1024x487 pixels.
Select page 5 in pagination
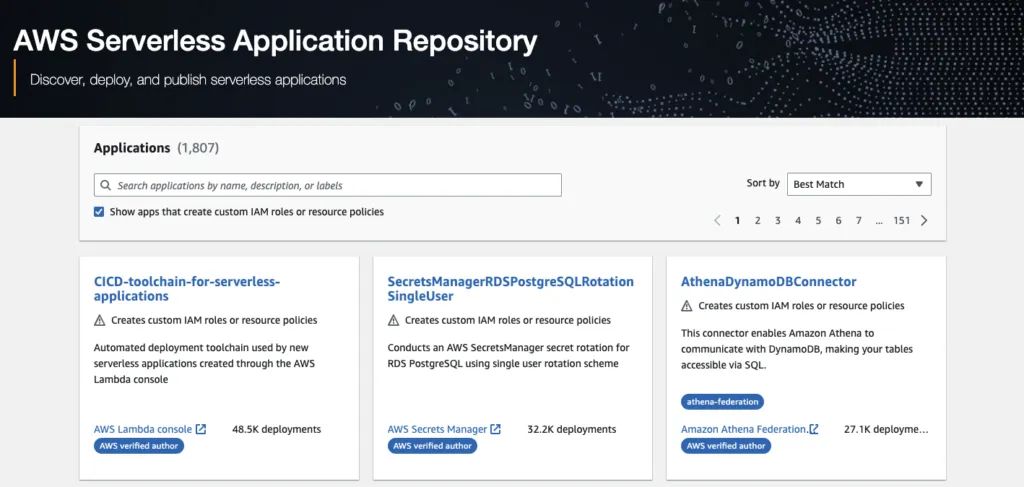pyautogui.click(x=818, y=221)
